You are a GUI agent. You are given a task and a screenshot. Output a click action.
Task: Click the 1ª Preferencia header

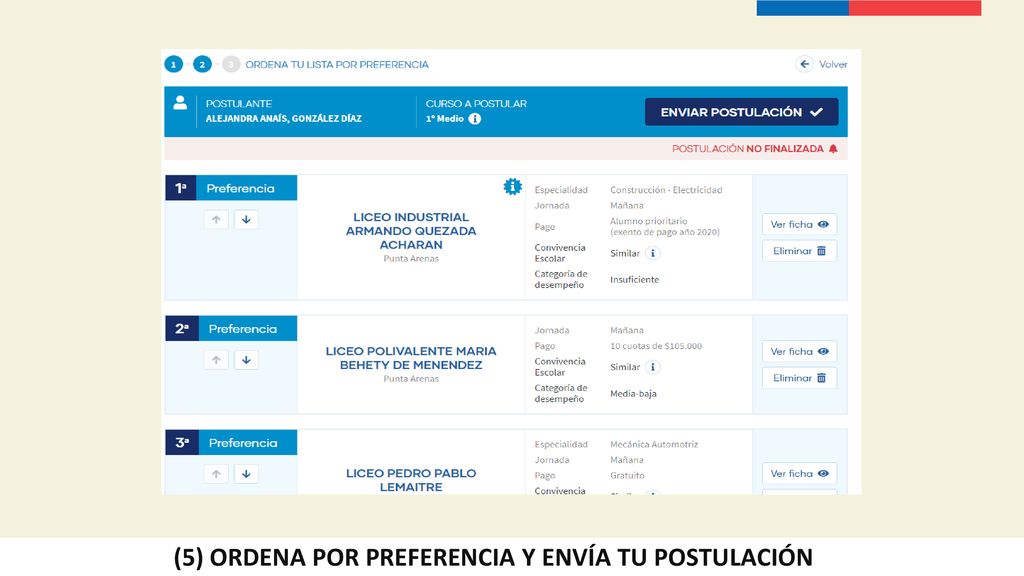tap(231, 188)
